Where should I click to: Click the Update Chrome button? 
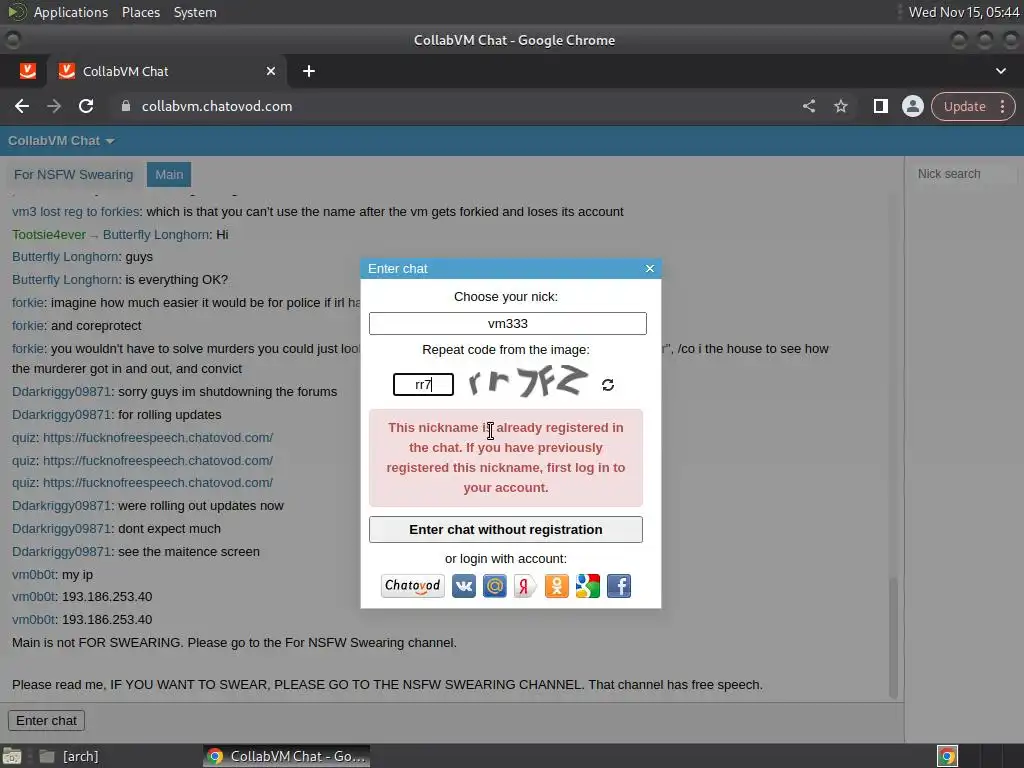pos(965,106)
